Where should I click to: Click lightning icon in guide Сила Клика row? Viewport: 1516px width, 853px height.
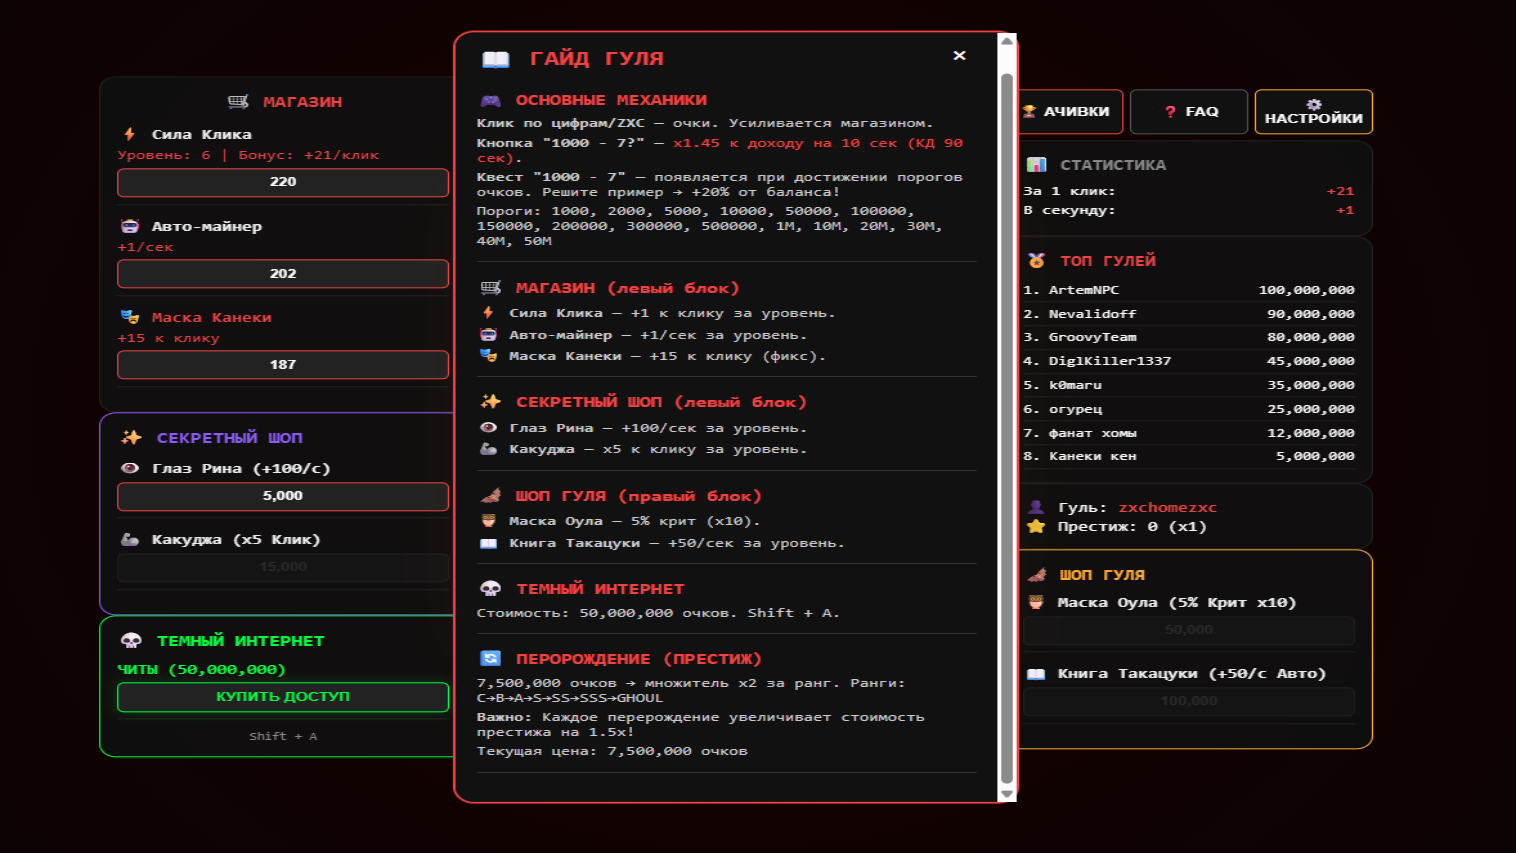point(488,313)
